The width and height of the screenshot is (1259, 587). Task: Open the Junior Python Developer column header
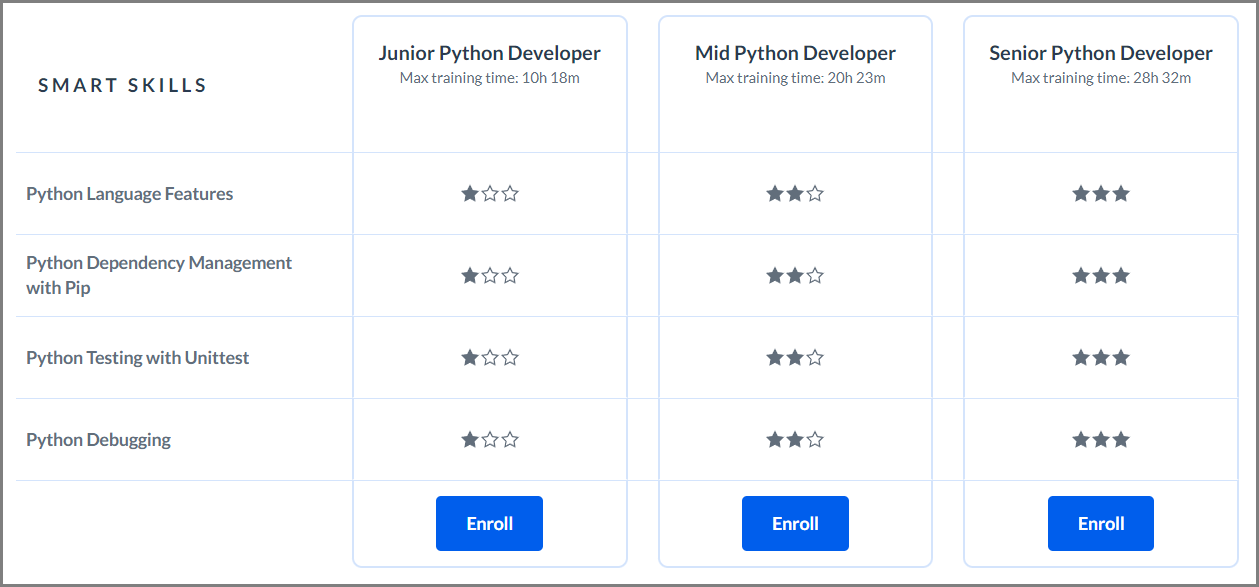pos(489,52)
